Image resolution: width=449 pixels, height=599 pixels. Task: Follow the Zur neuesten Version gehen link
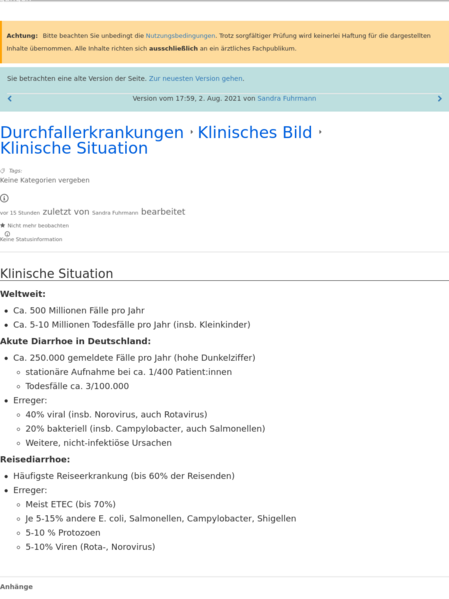point(196,78)
